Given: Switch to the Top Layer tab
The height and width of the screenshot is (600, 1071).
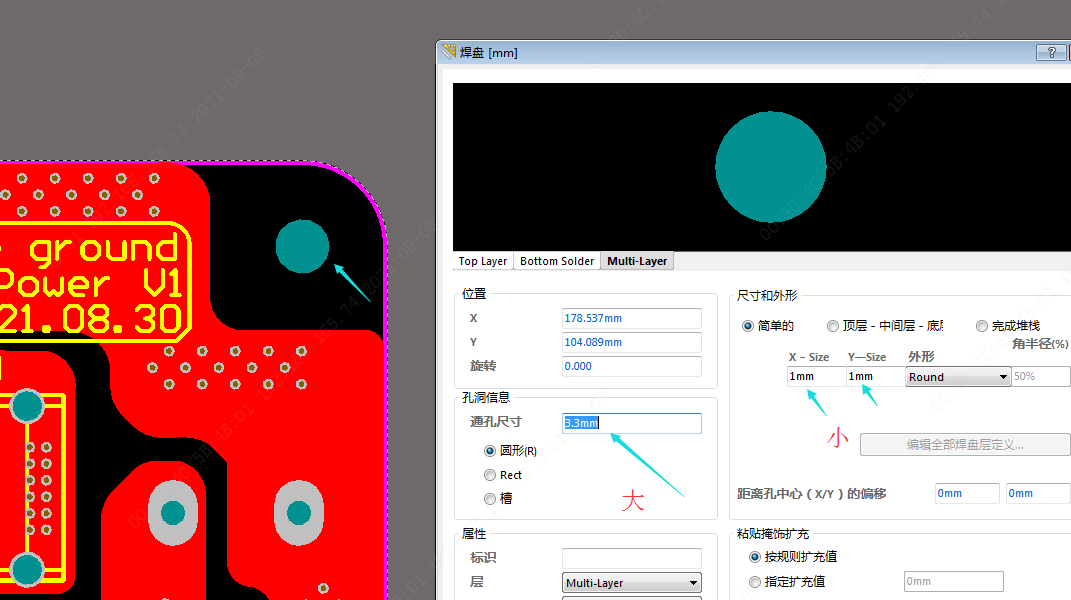Looking at the screenshot, I should [483, 261].
